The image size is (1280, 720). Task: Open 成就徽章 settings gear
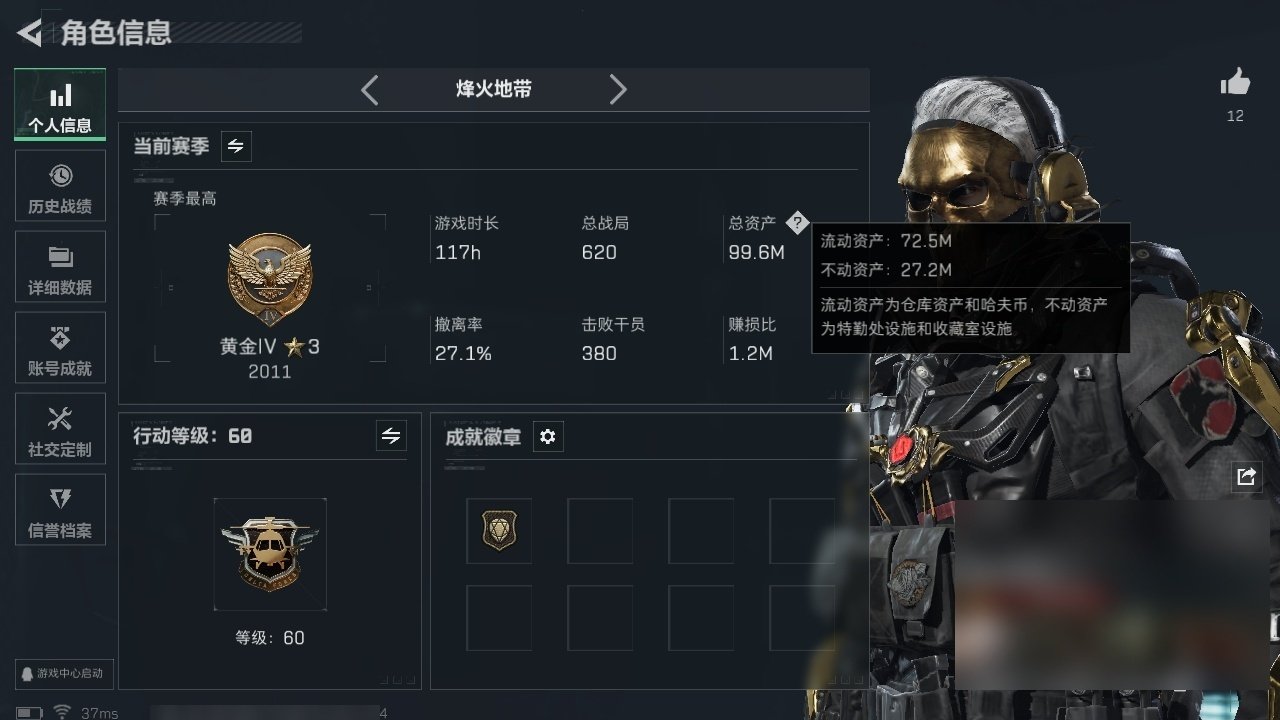click(x=548, y=437)
